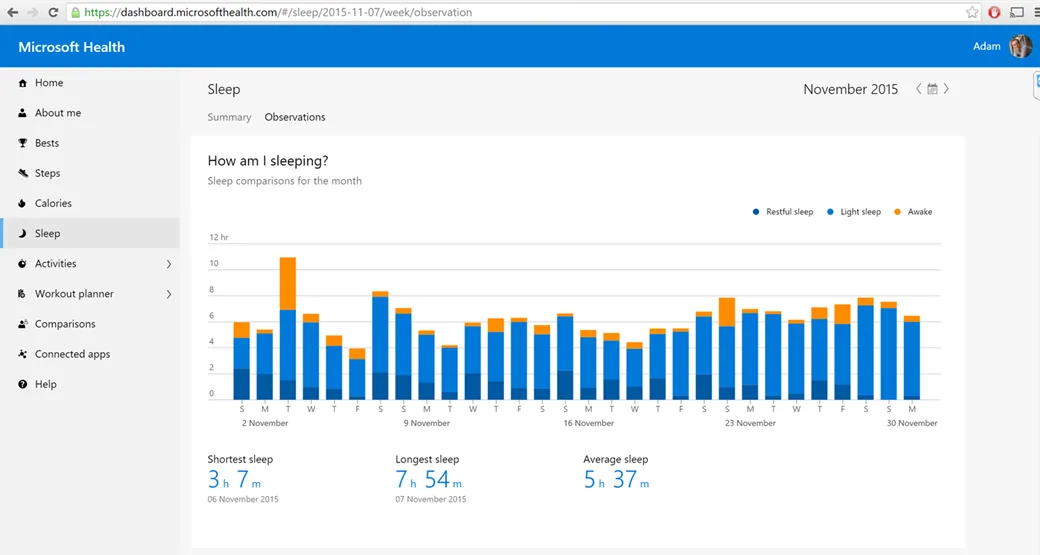
Task: Open Home from the sidebar
Action: [x=90, y=83]
